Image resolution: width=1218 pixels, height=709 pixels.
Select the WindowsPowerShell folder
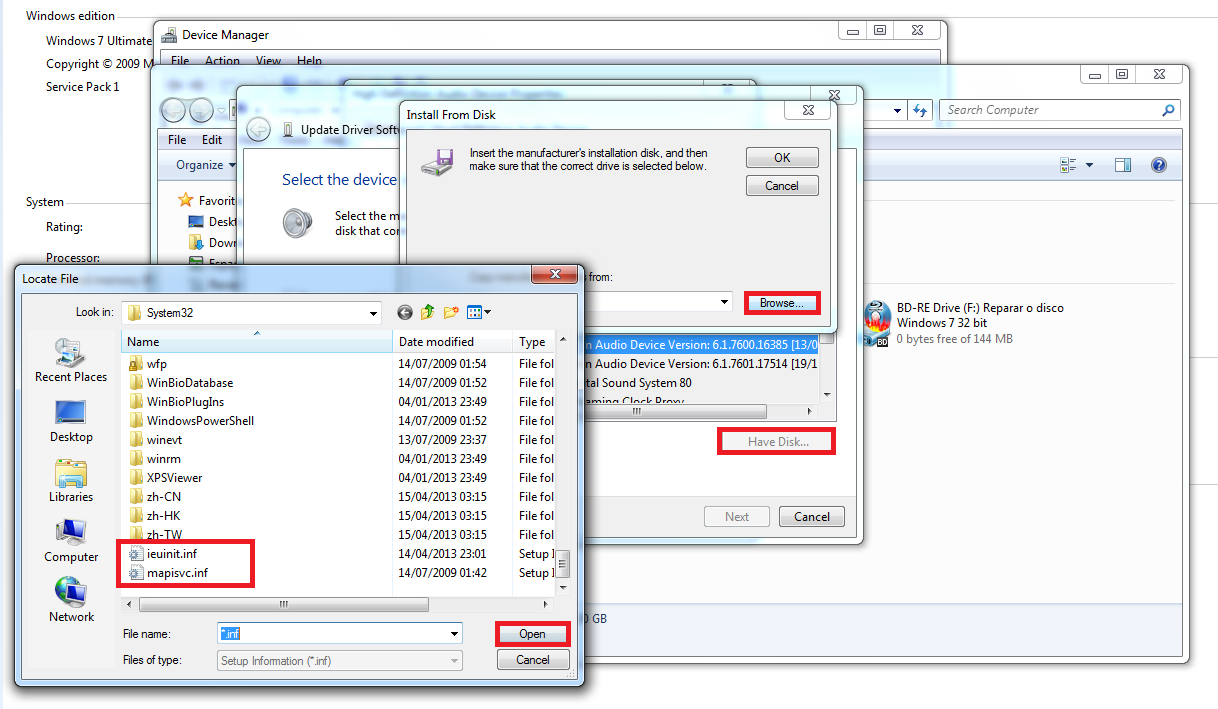(x=191, y=421)
